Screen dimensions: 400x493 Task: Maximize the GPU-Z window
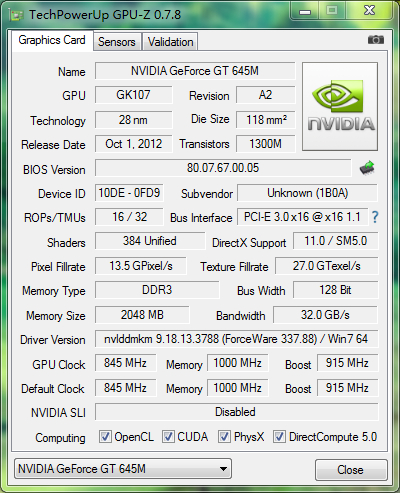click(332, 11)
